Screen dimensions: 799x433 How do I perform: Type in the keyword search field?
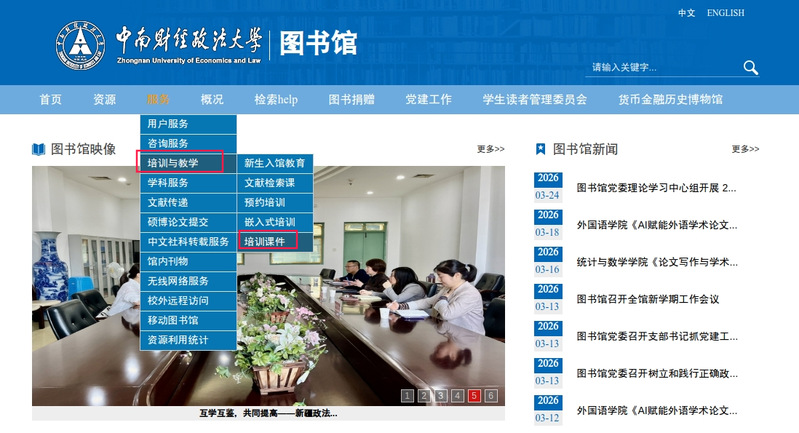tap(660, 68)
